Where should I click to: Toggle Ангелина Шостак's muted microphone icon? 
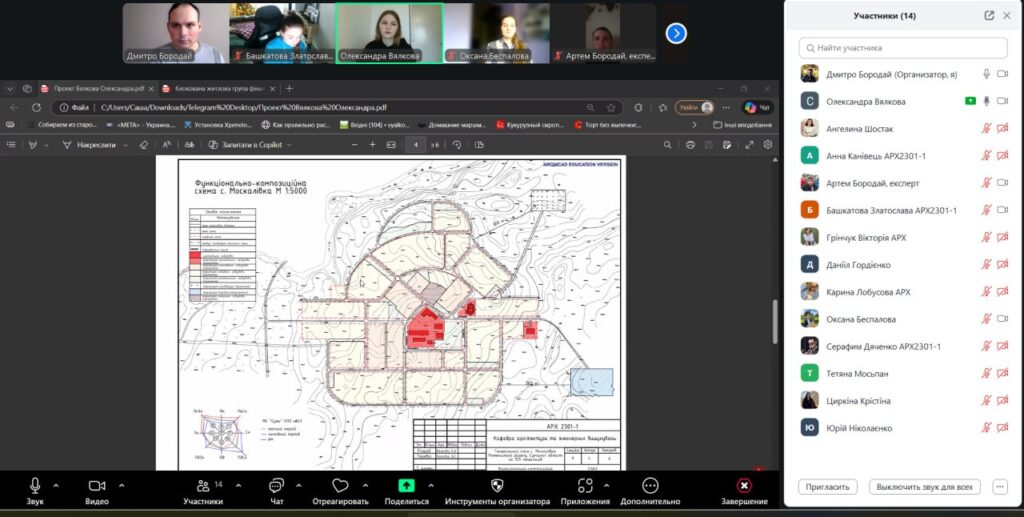[986, 129]
